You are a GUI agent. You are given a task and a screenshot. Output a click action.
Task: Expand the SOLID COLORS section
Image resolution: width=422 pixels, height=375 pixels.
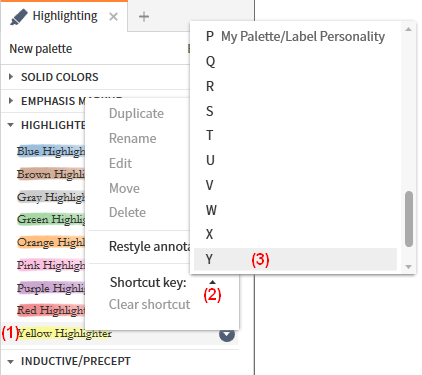(x=11, y=77)
